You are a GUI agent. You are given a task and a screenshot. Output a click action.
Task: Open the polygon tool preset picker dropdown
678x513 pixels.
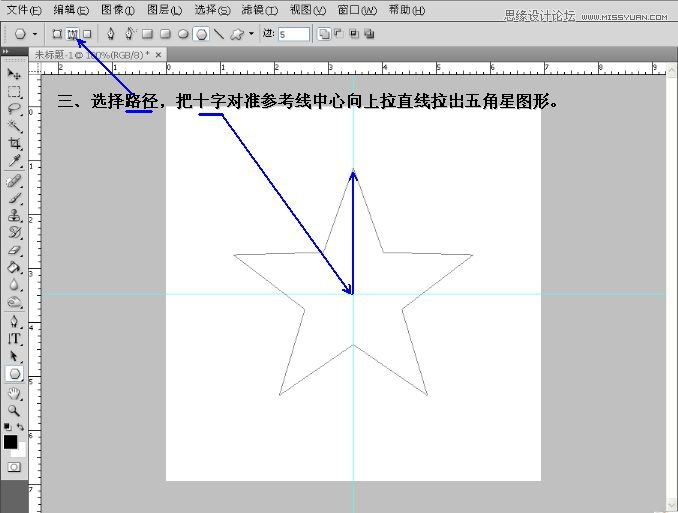(x=35, y=34)
